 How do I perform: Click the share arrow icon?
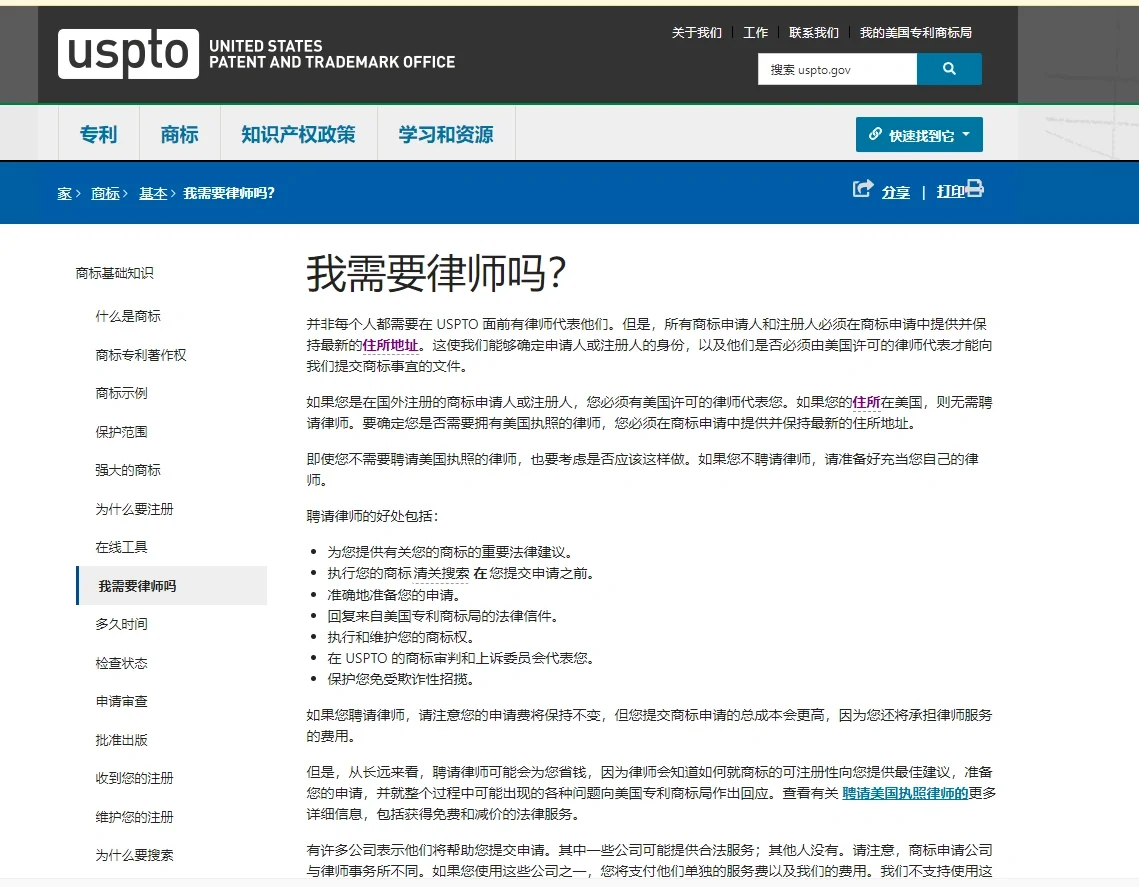click(x=863, y=189)
